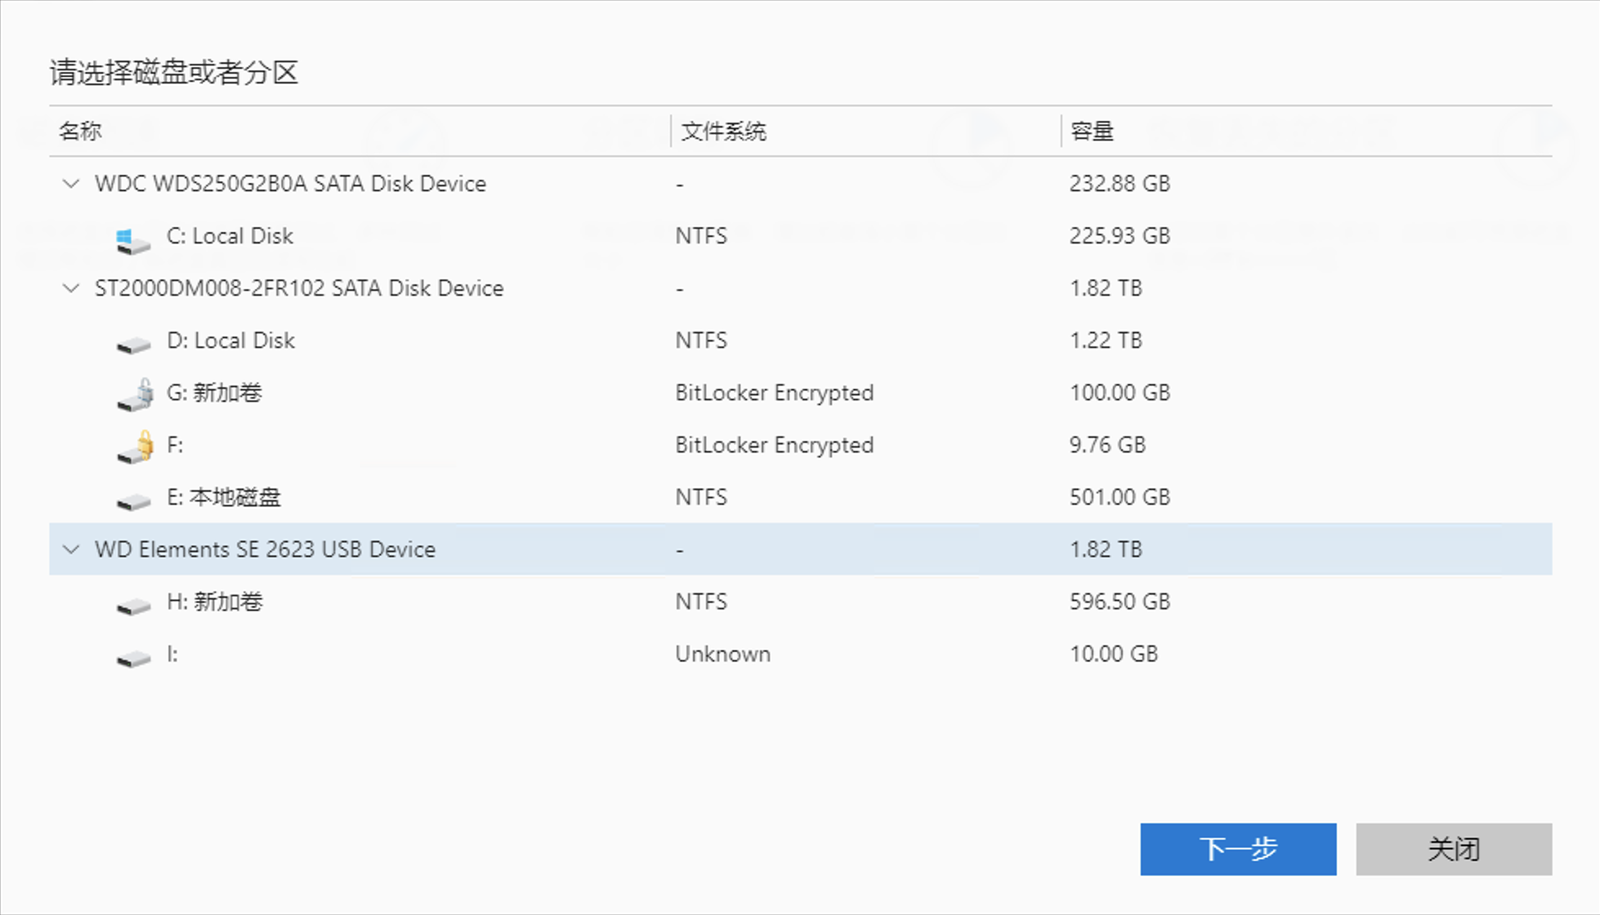This screenshot has height=915, width=1600.
Task: Click BitLocker Encrypted in the F: row
Action: (775, 445)
